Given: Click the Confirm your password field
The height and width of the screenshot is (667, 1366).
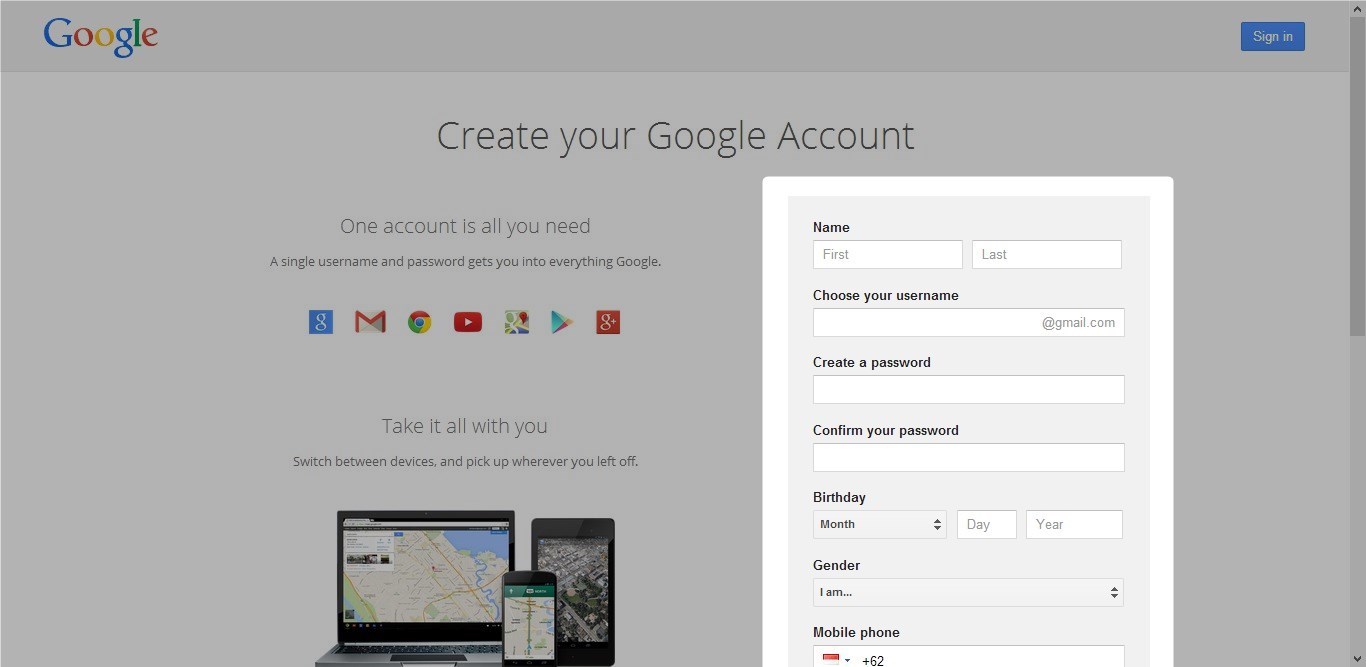Looking at the screenshot, I should (x=968, y=457).
